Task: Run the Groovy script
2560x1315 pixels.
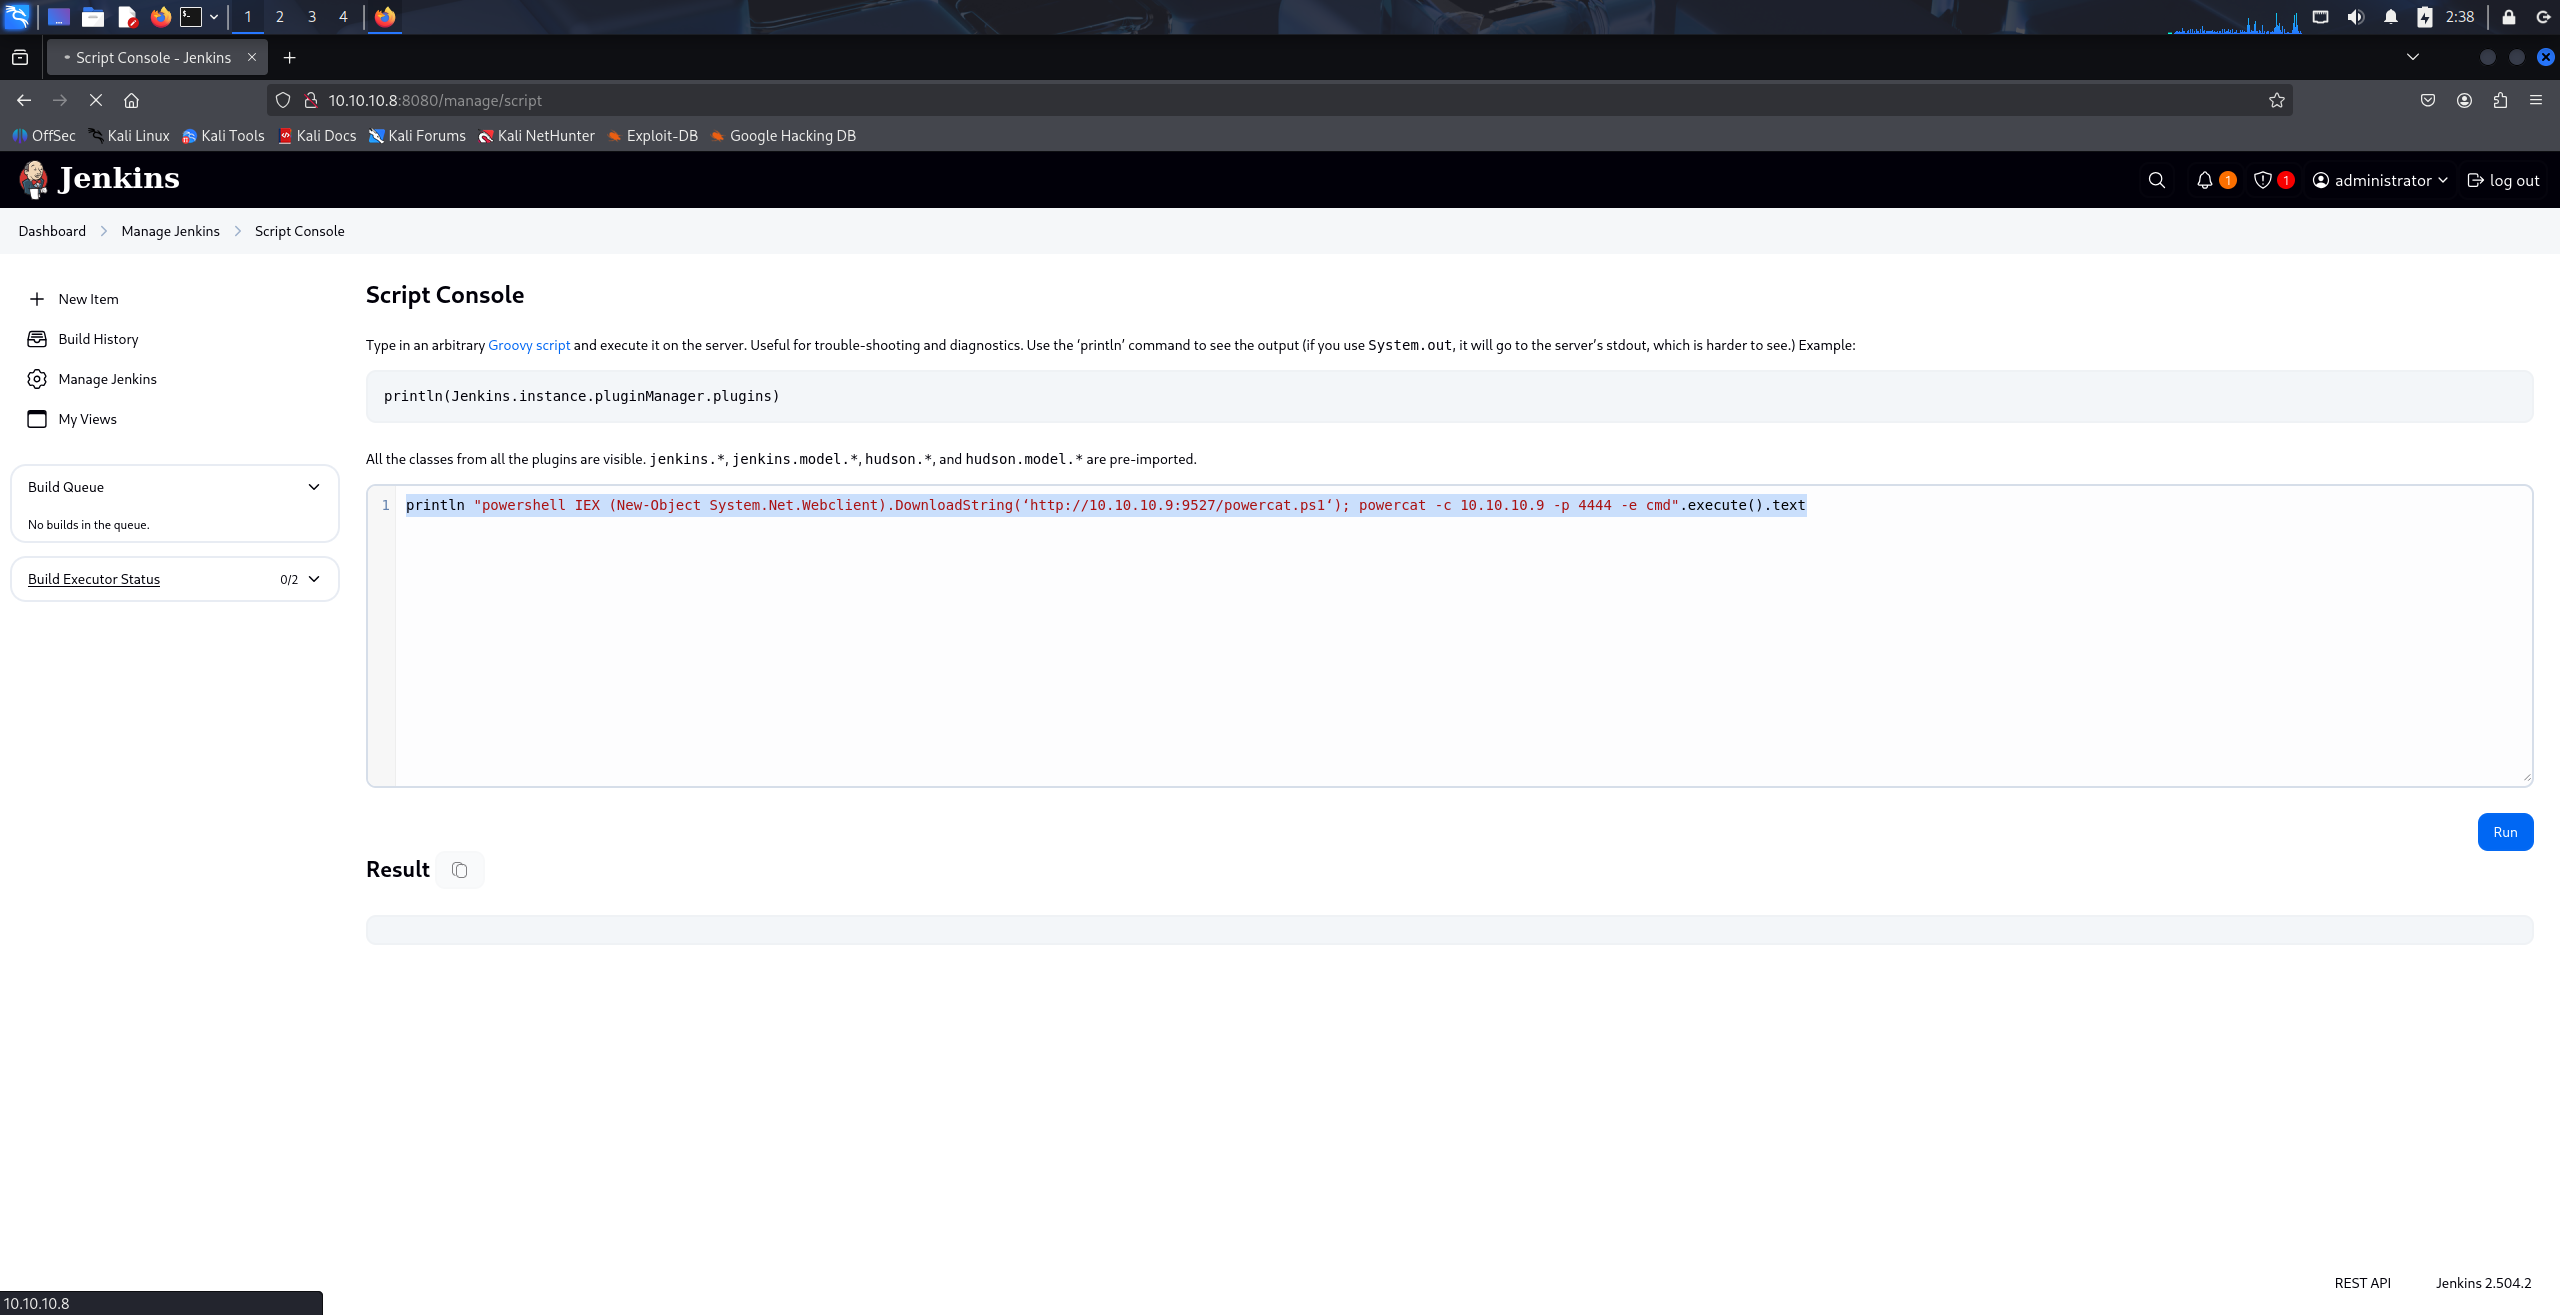Action: (x=2504, y=832)
